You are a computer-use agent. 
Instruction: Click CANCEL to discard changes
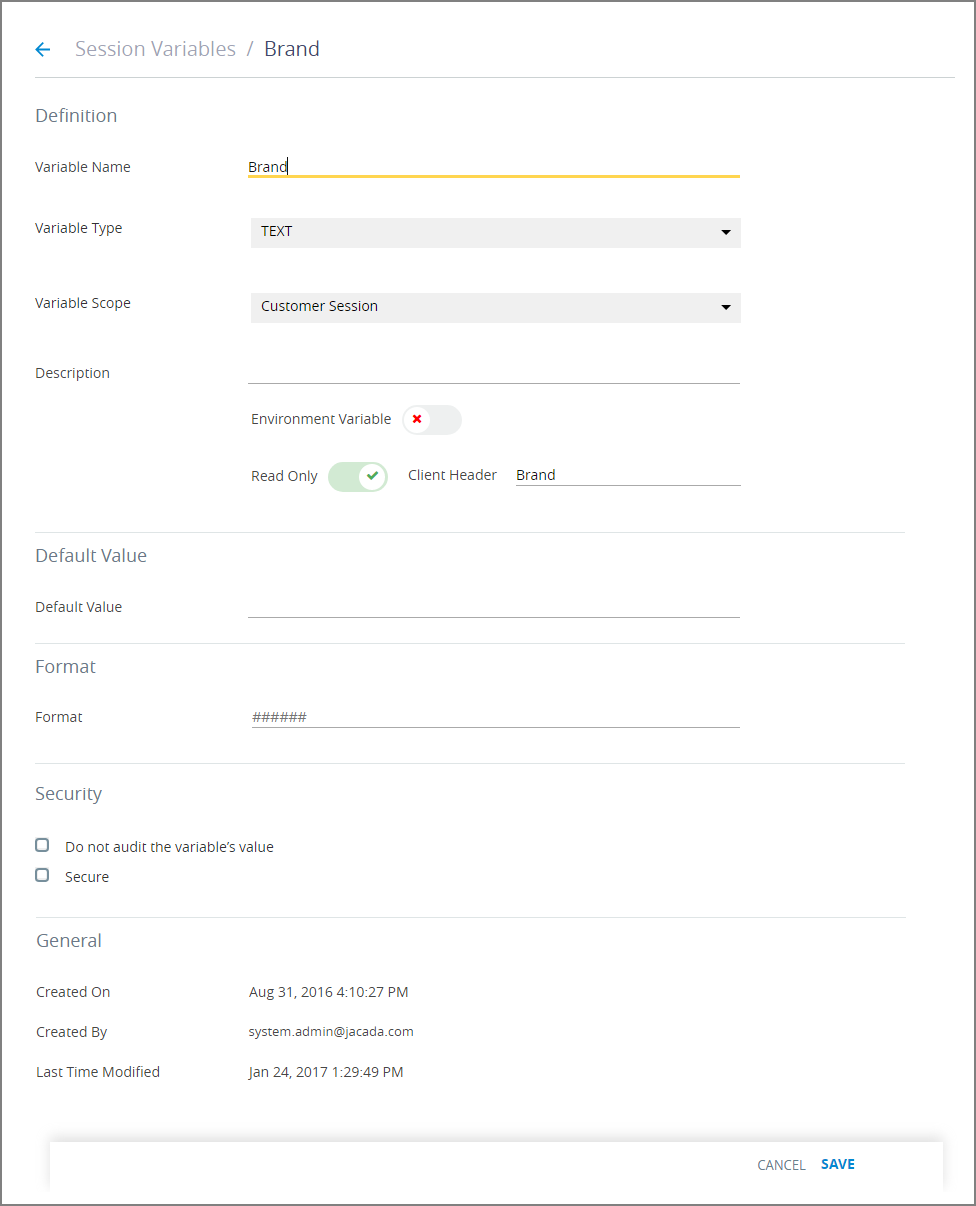(781, 1164)
